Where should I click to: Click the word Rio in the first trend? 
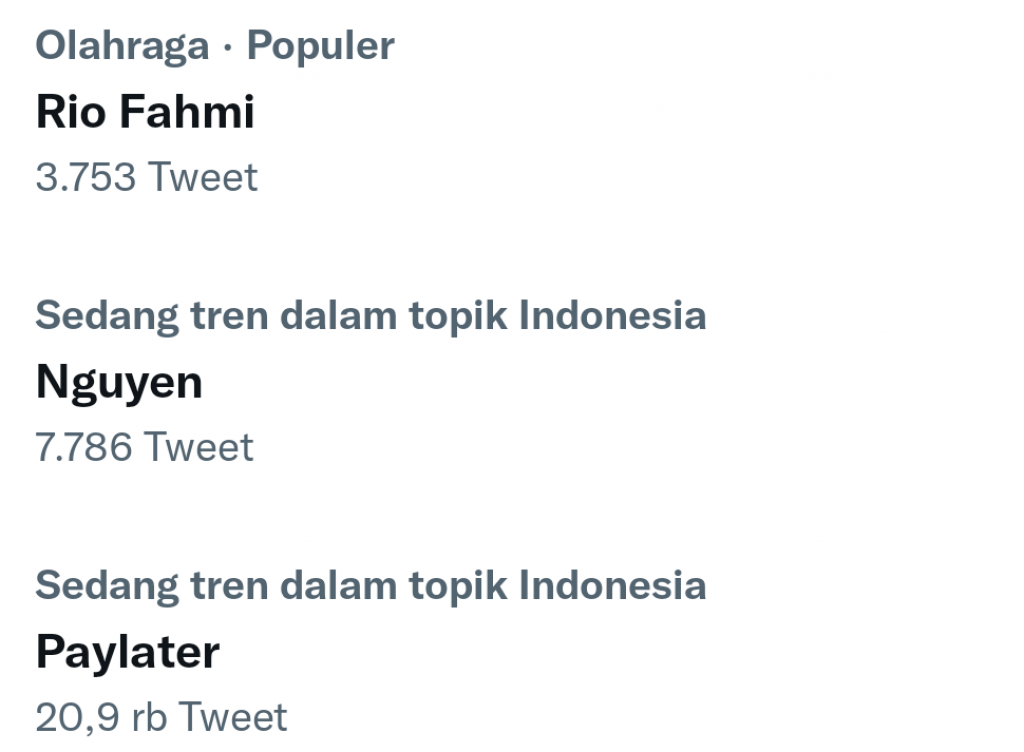click(71, 112)
